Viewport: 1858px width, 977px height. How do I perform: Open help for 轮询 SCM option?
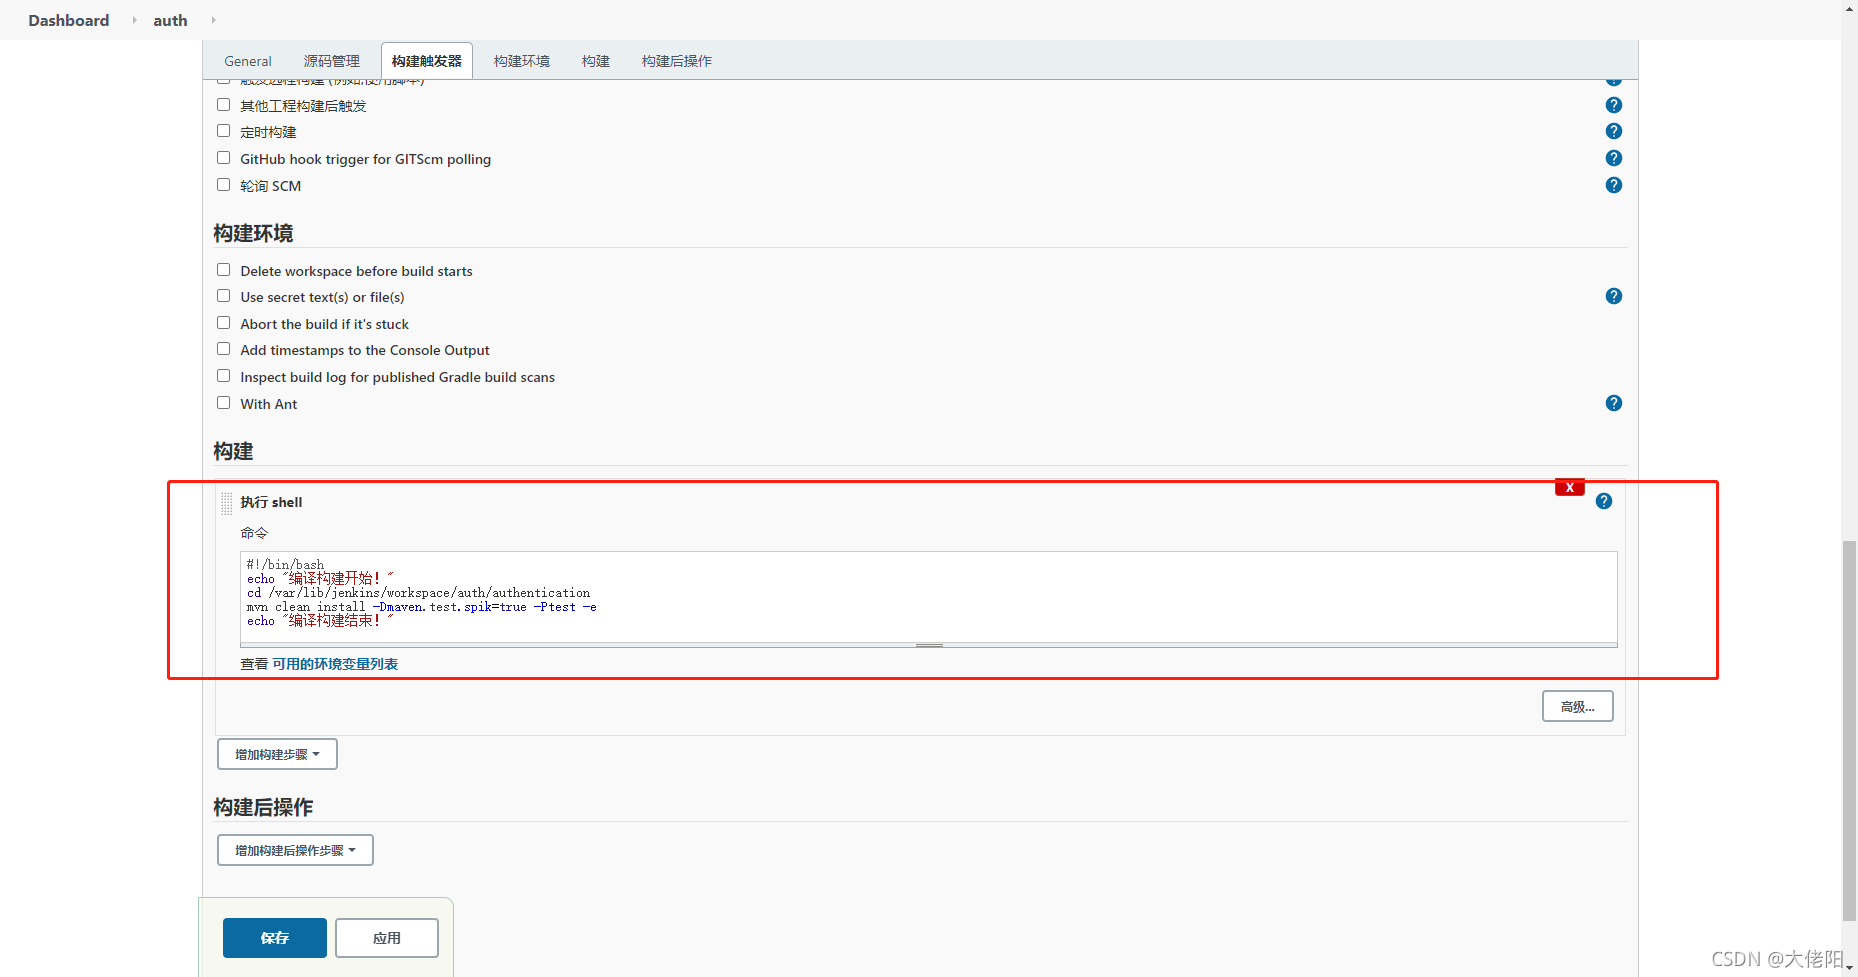[1613, 185]
